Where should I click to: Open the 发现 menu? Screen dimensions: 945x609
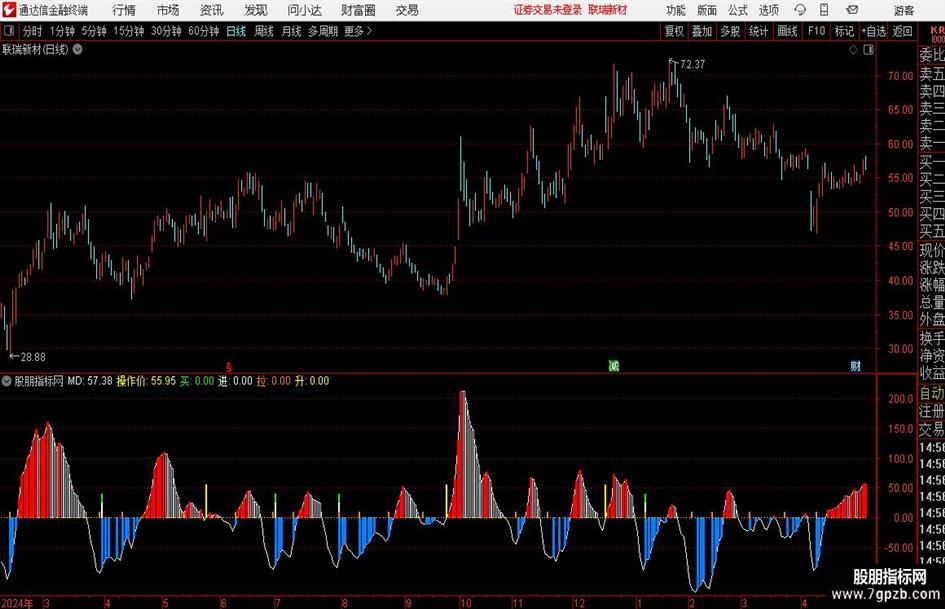[x=256, y=10]
